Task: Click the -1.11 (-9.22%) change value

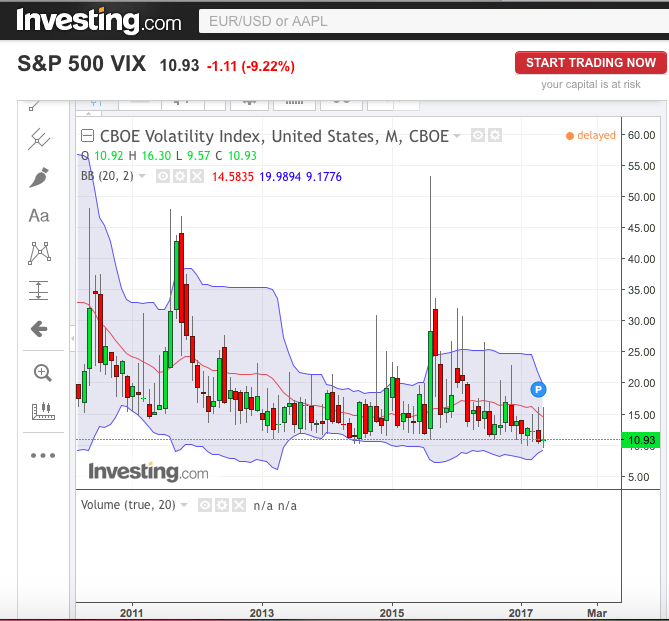Action: [x=250, y=66]
